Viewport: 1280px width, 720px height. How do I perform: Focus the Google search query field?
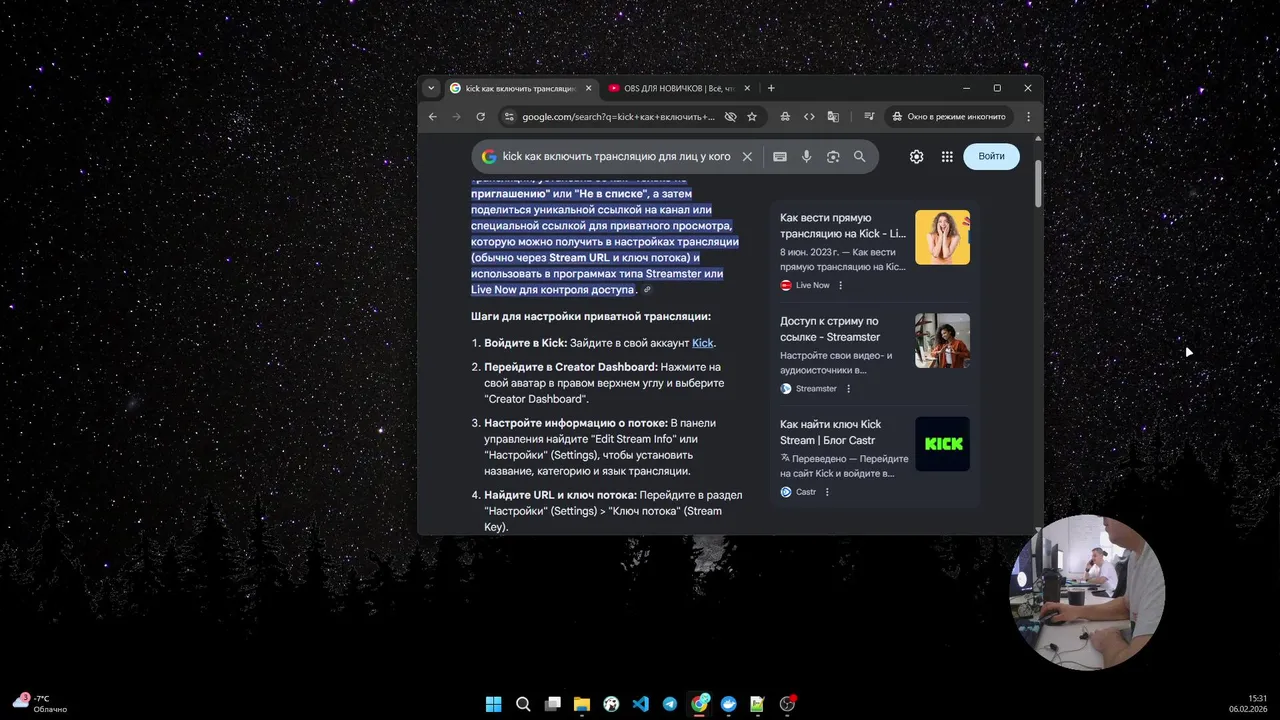[616, 157]
